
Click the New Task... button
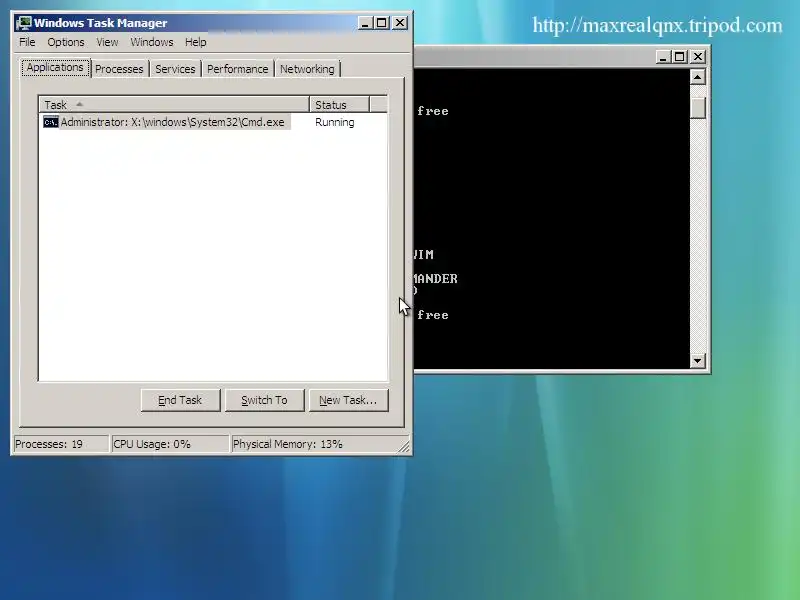point(348,400)
